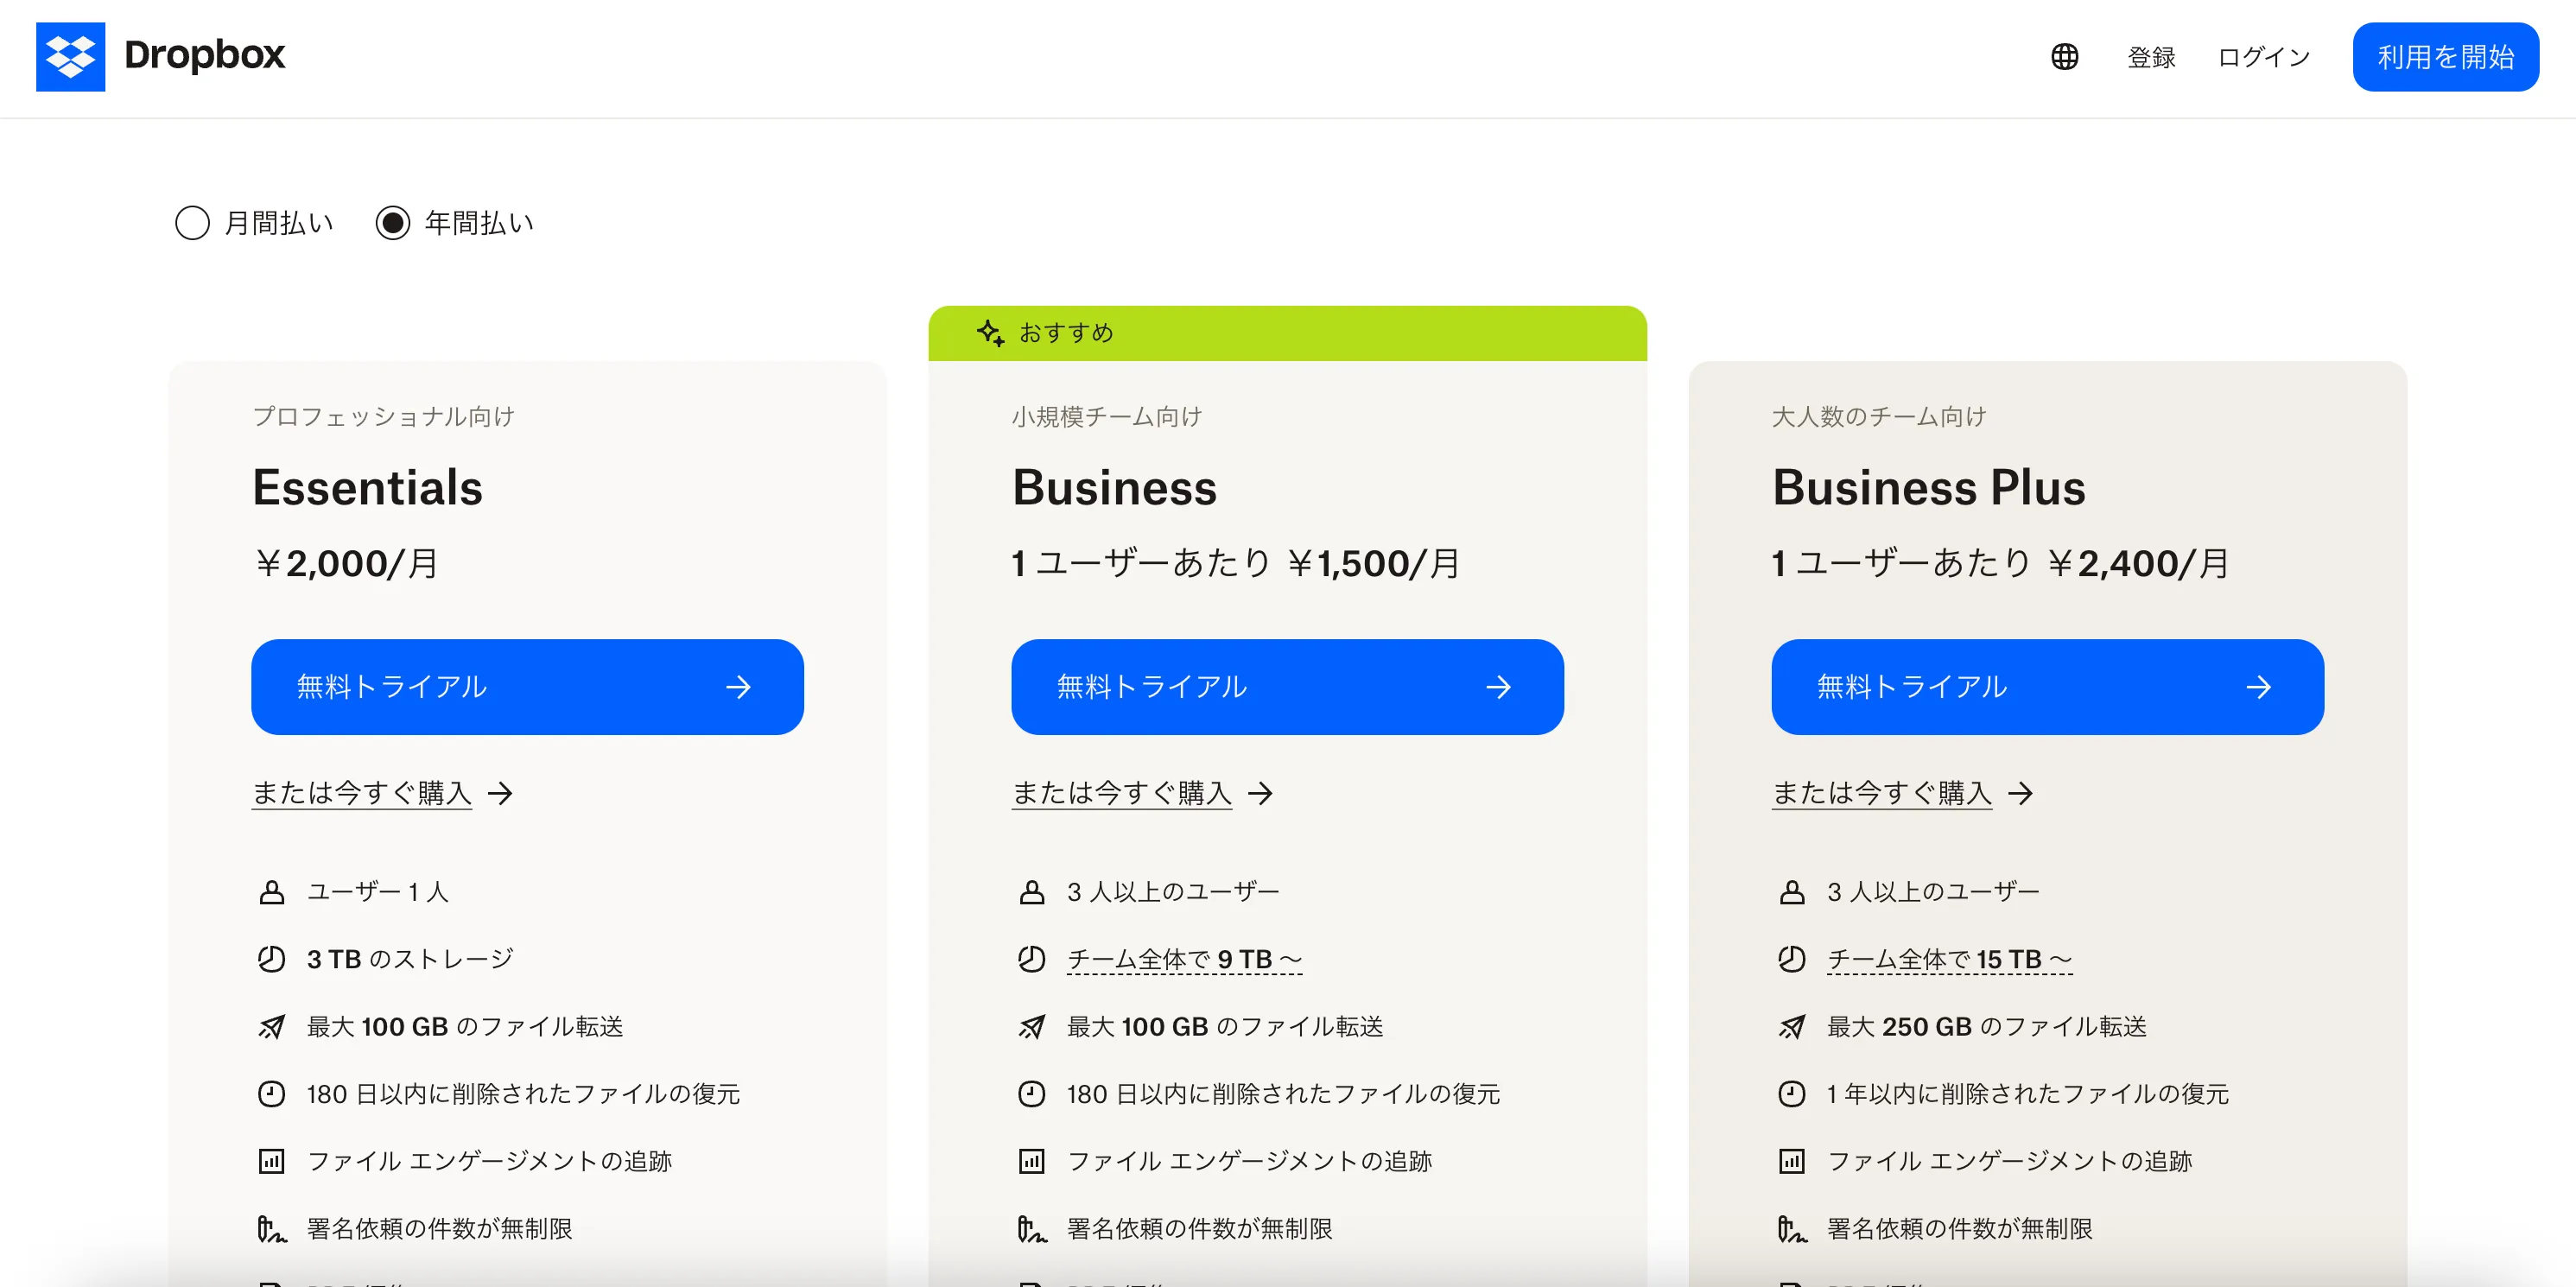Click storage icon beside チーム全体で 15 TB
The height and width of the screenshot is (1287, 2576).
click(1791, 959)
